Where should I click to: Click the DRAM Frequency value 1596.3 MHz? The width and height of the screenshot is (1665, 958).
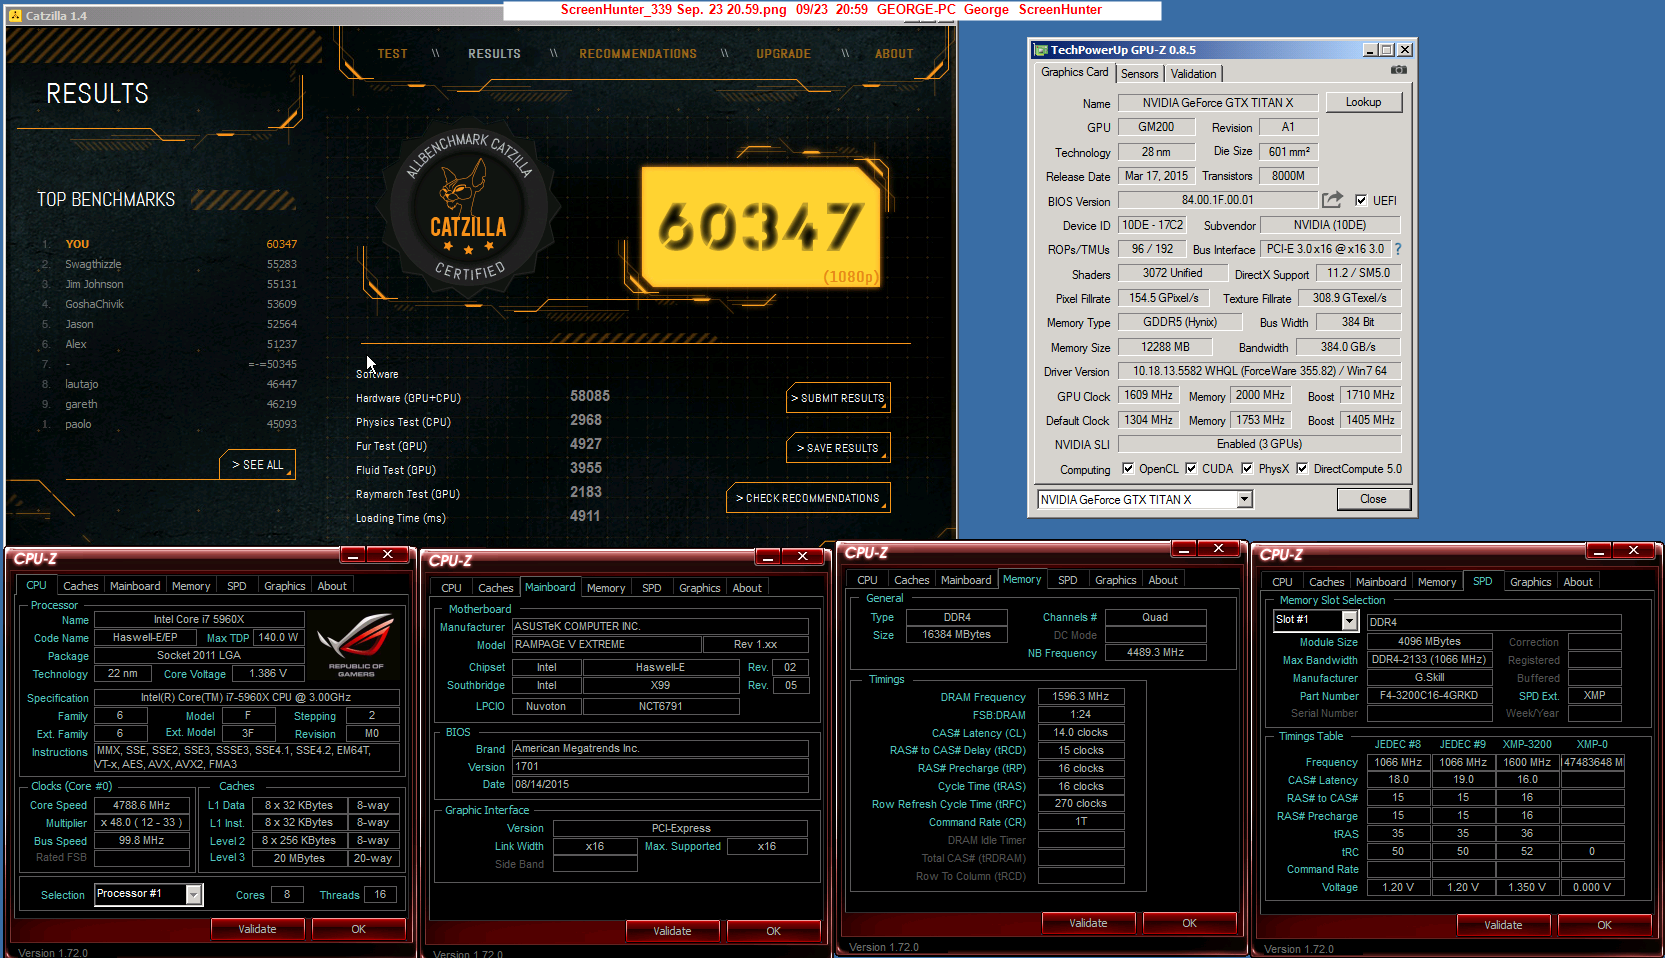click(1080, 697)
